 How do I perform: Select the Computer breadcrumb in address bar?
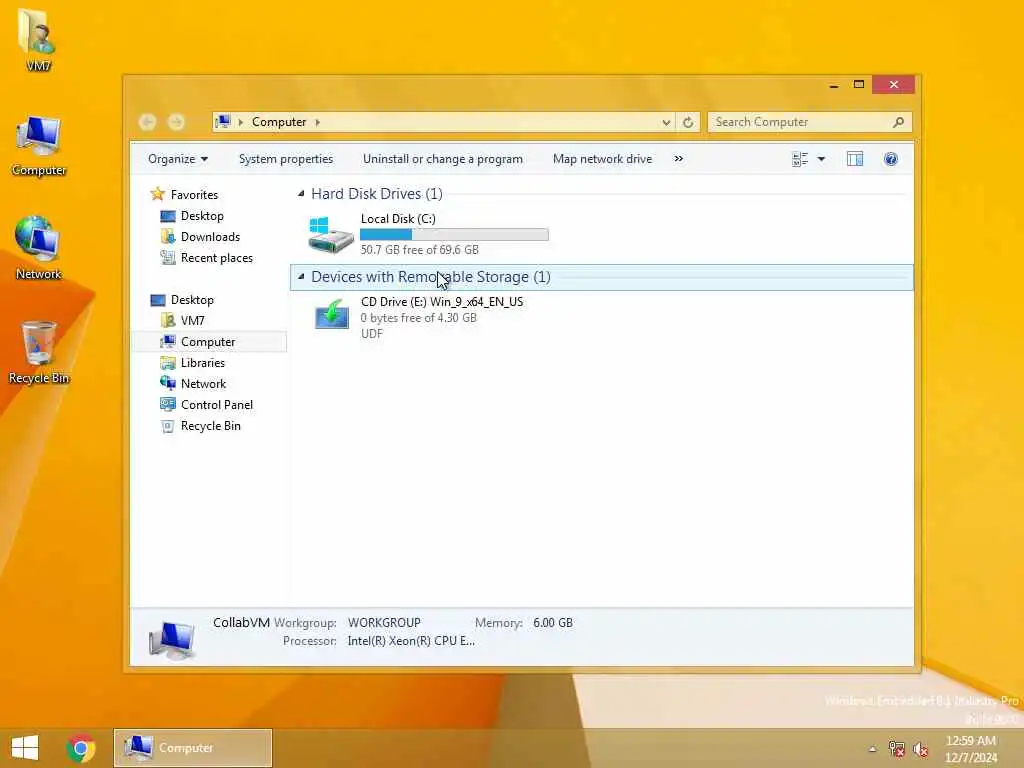click(x=279, y=122)
